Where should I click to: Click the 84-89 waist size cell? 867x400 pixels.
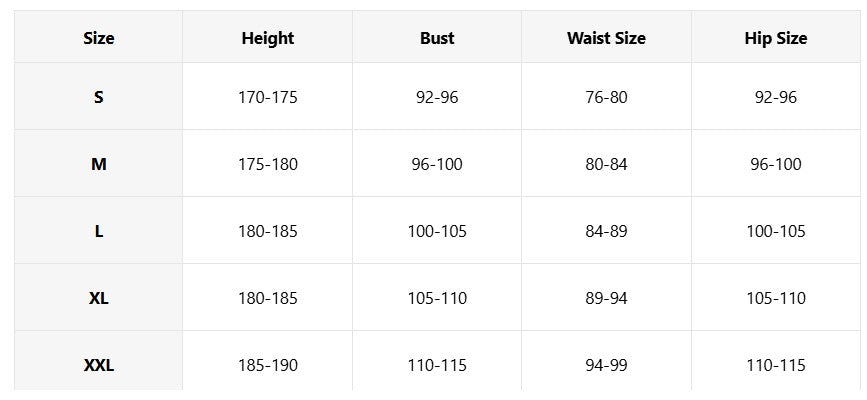pos(606,231)
